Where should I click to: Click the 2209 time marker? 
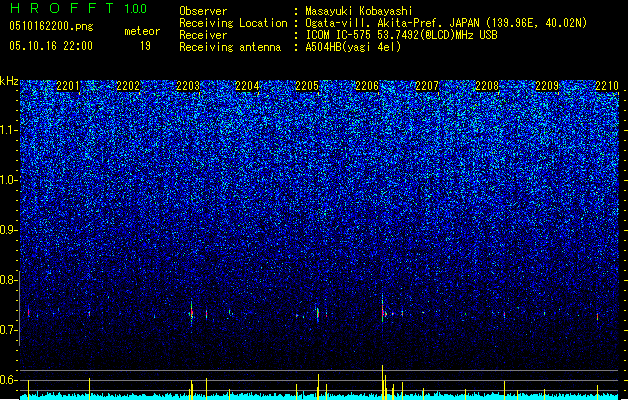pos(547,85)
